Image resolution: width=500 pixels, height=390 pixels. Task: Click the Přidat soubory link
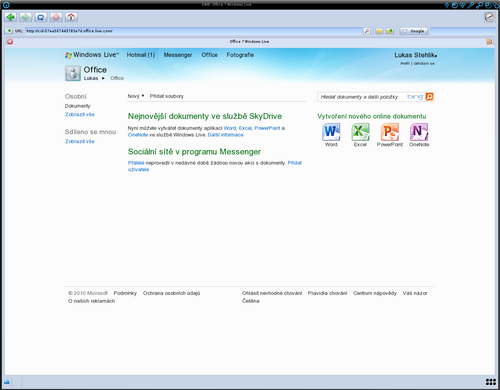click(167, 96)
